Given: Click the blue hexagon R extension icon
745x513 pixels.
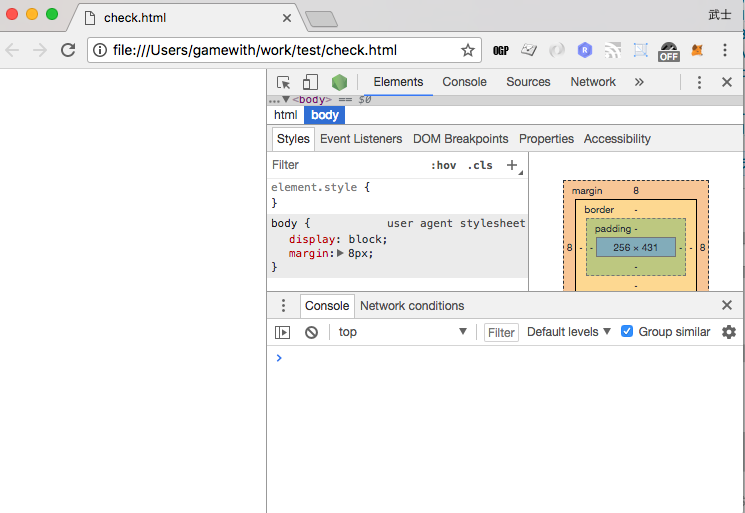Looking at the screenshot, I should pyautogui.click(x=585, y=50).
